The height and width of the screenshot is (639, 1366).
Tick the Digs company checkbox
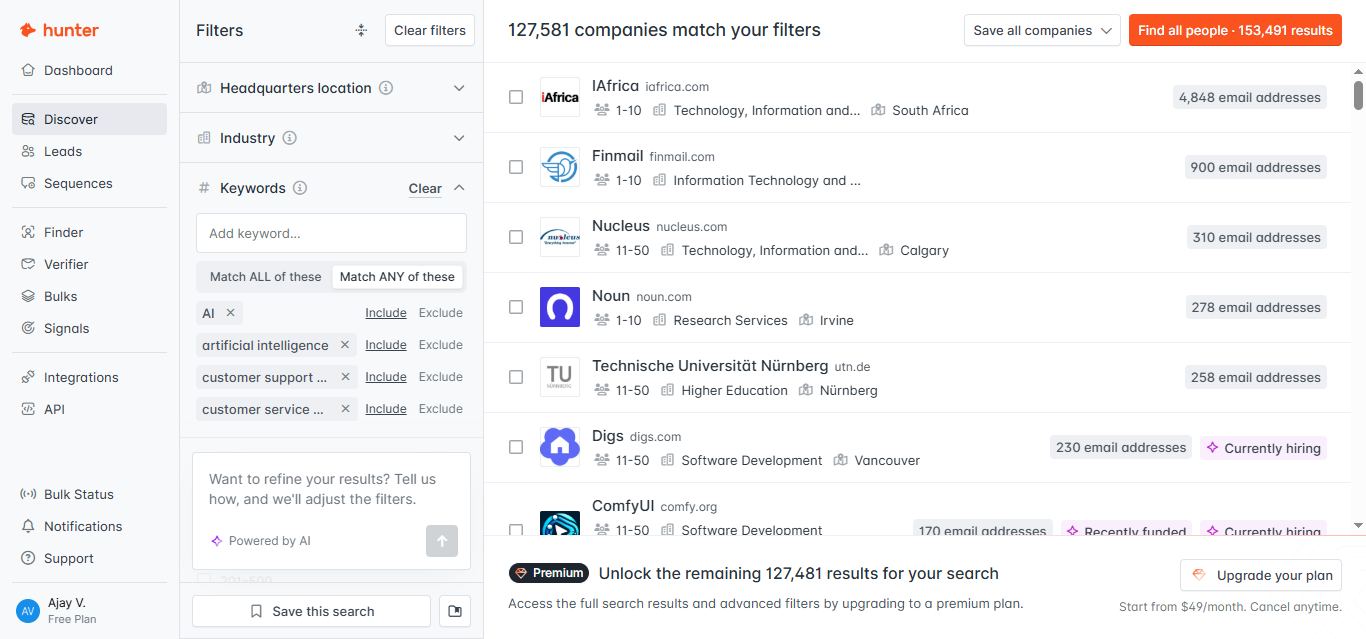[x=516, y=447]
